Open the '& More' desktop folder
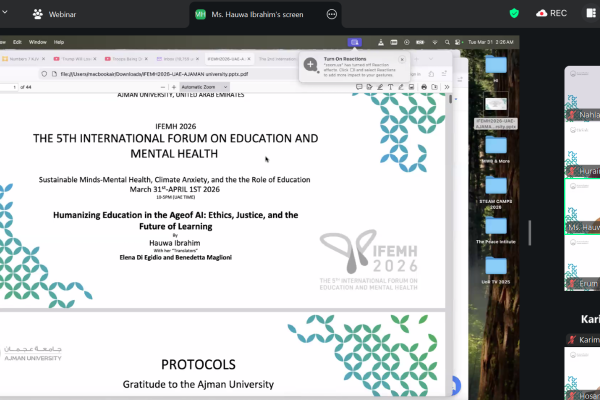This screenshot has height=400, width=600. [x=496, y=149]
